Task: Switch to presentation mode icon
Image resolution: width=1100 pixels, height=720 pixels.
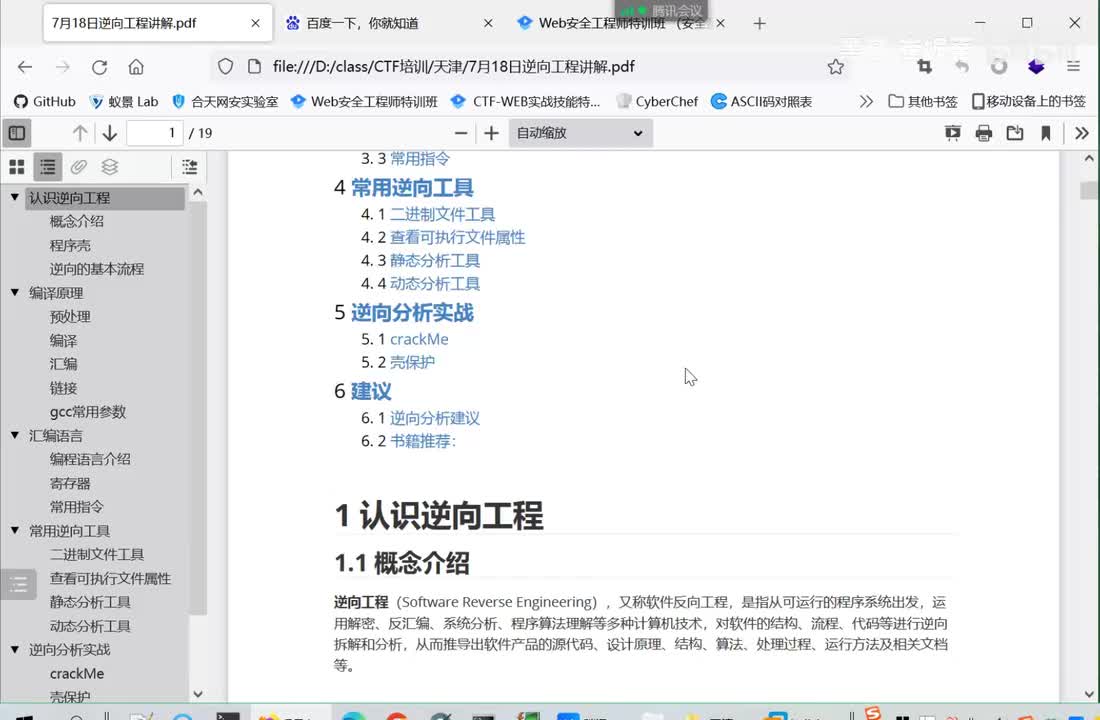Action: 952,133
